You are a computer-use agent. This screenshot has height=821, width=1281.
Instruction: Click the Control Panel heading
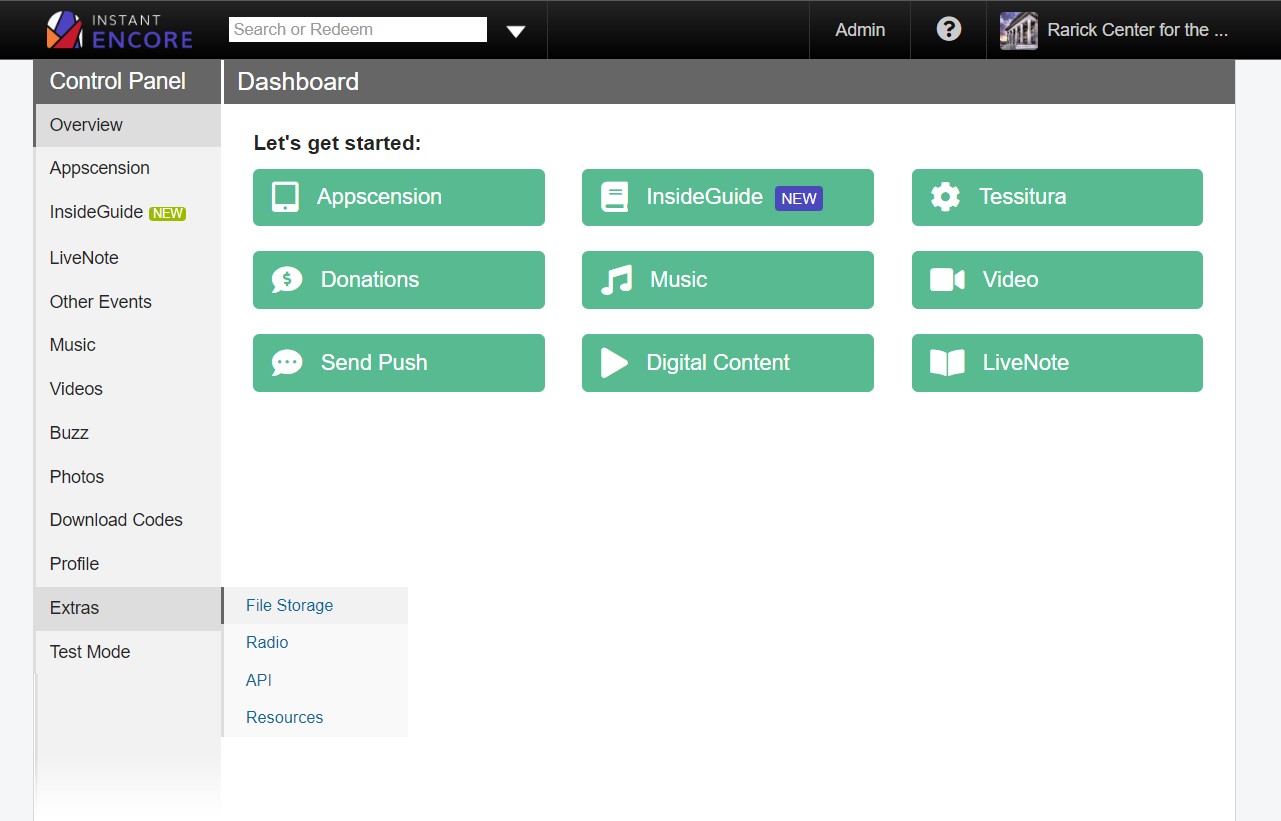pos(118,82)
